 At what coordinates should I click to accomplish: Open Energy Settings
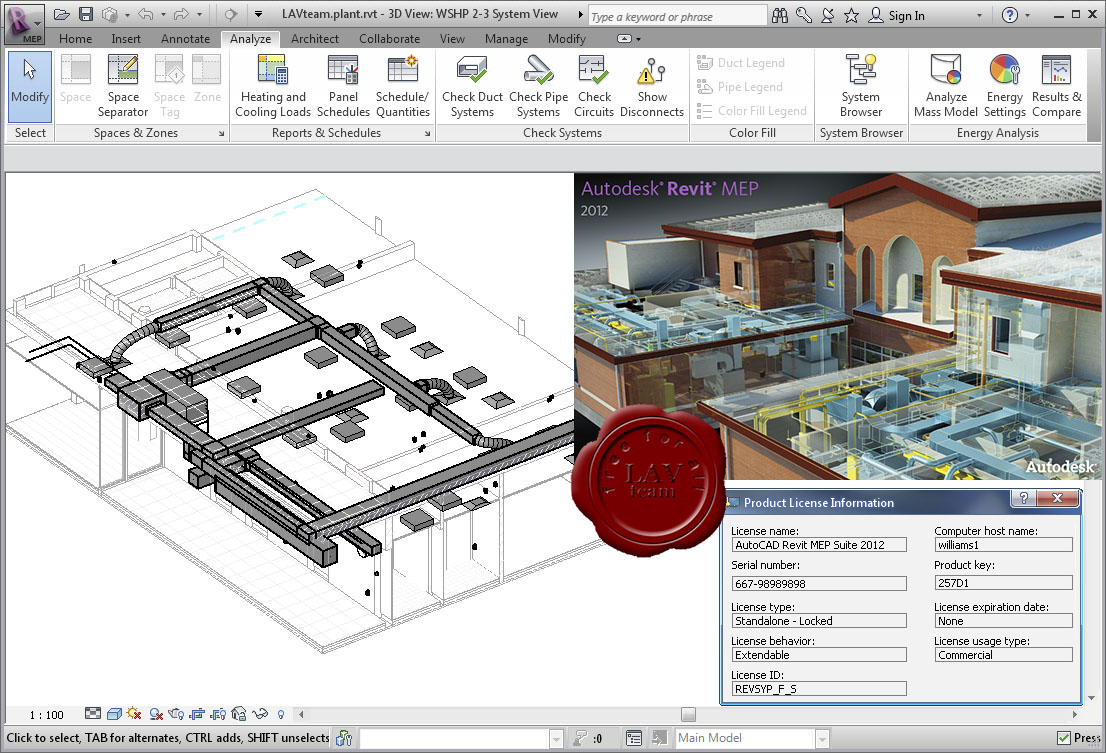pos(1004,86)
